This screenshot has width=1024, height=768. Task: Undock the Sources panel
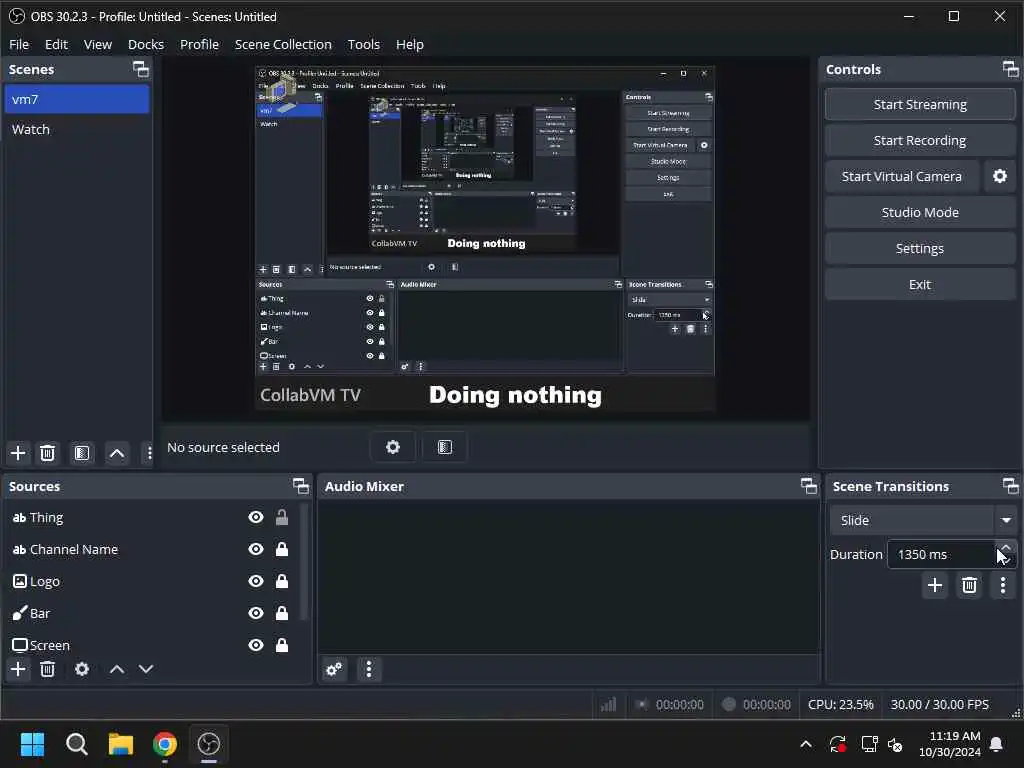click(300, 486)
